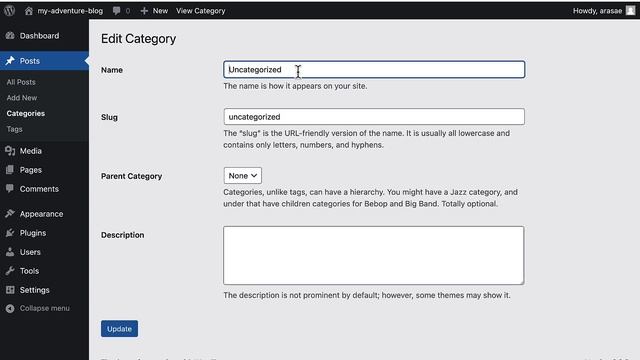Open All Posts submenu
Image resolution: width=640 pixels, height=360 pixels.
click(x=21, y=82)
